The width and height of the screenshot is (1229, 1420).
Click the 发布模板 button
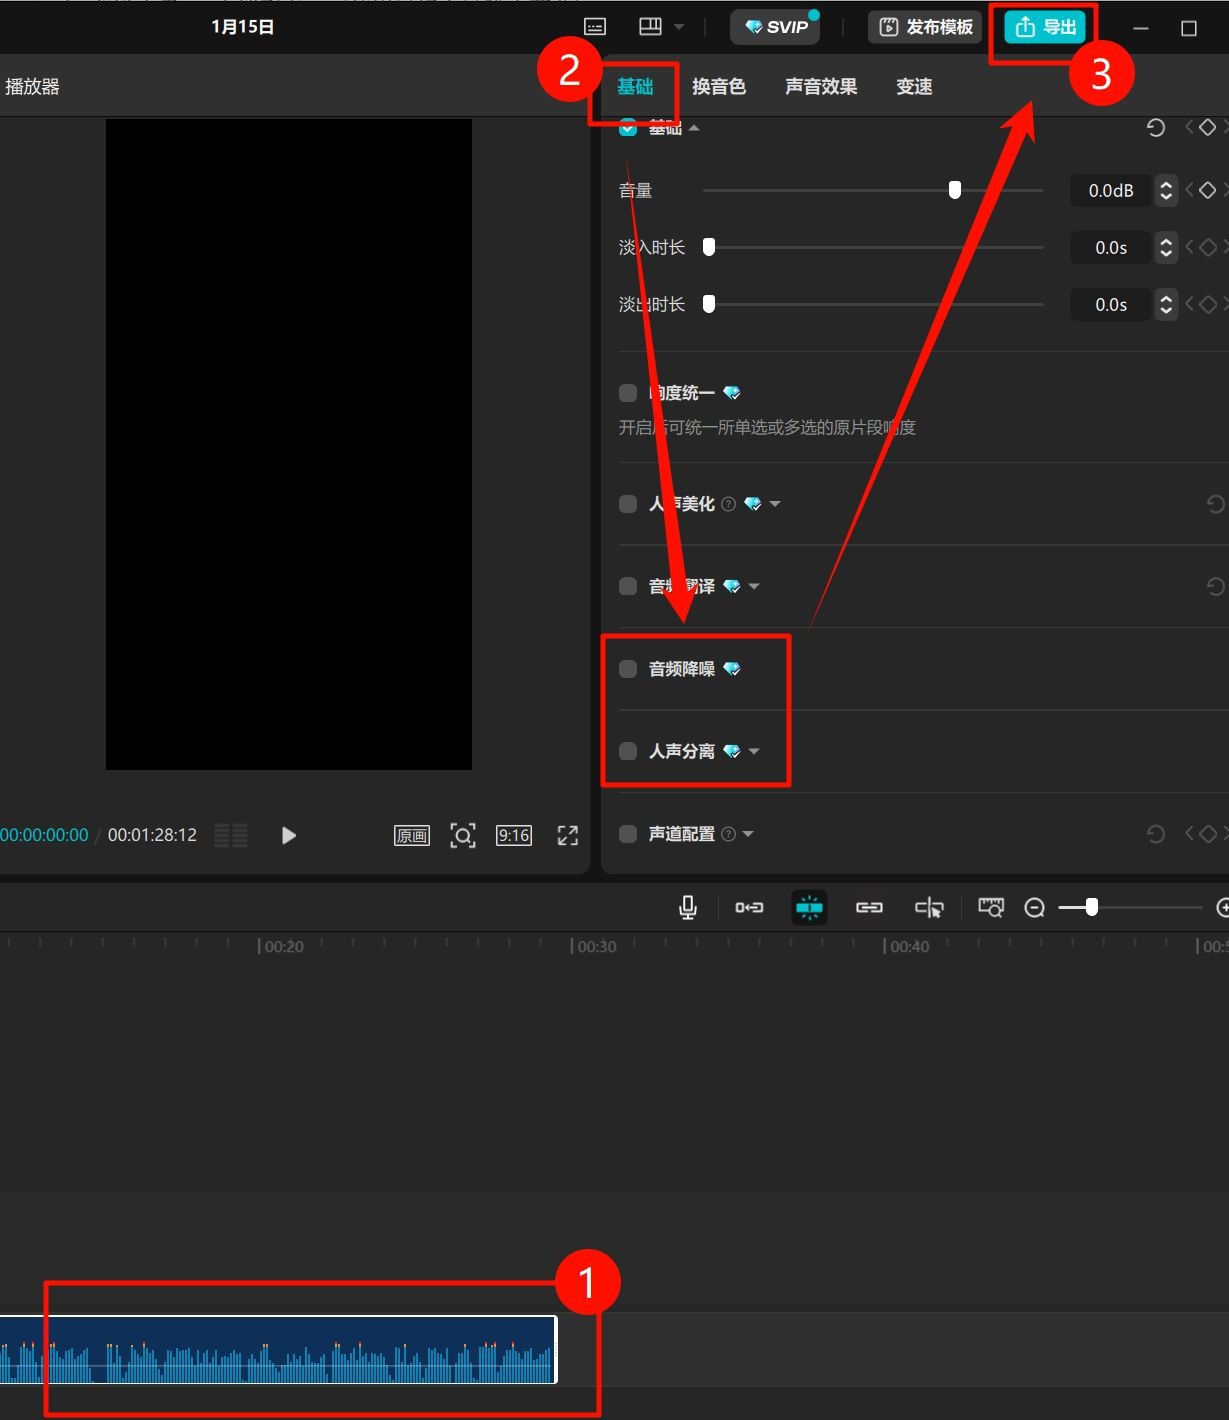click(926, 27)
